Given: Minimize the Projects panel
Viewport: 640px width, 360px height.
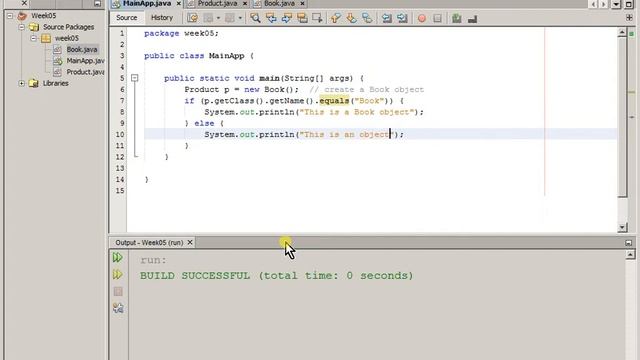Looking at the screenshot, I should (97, 3).
